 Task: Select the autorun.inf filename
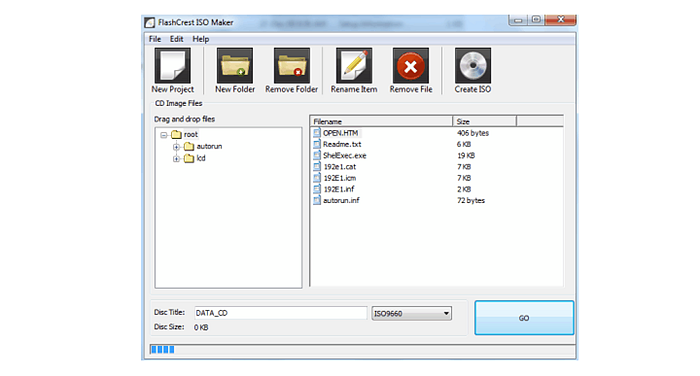tap(341, 200)
